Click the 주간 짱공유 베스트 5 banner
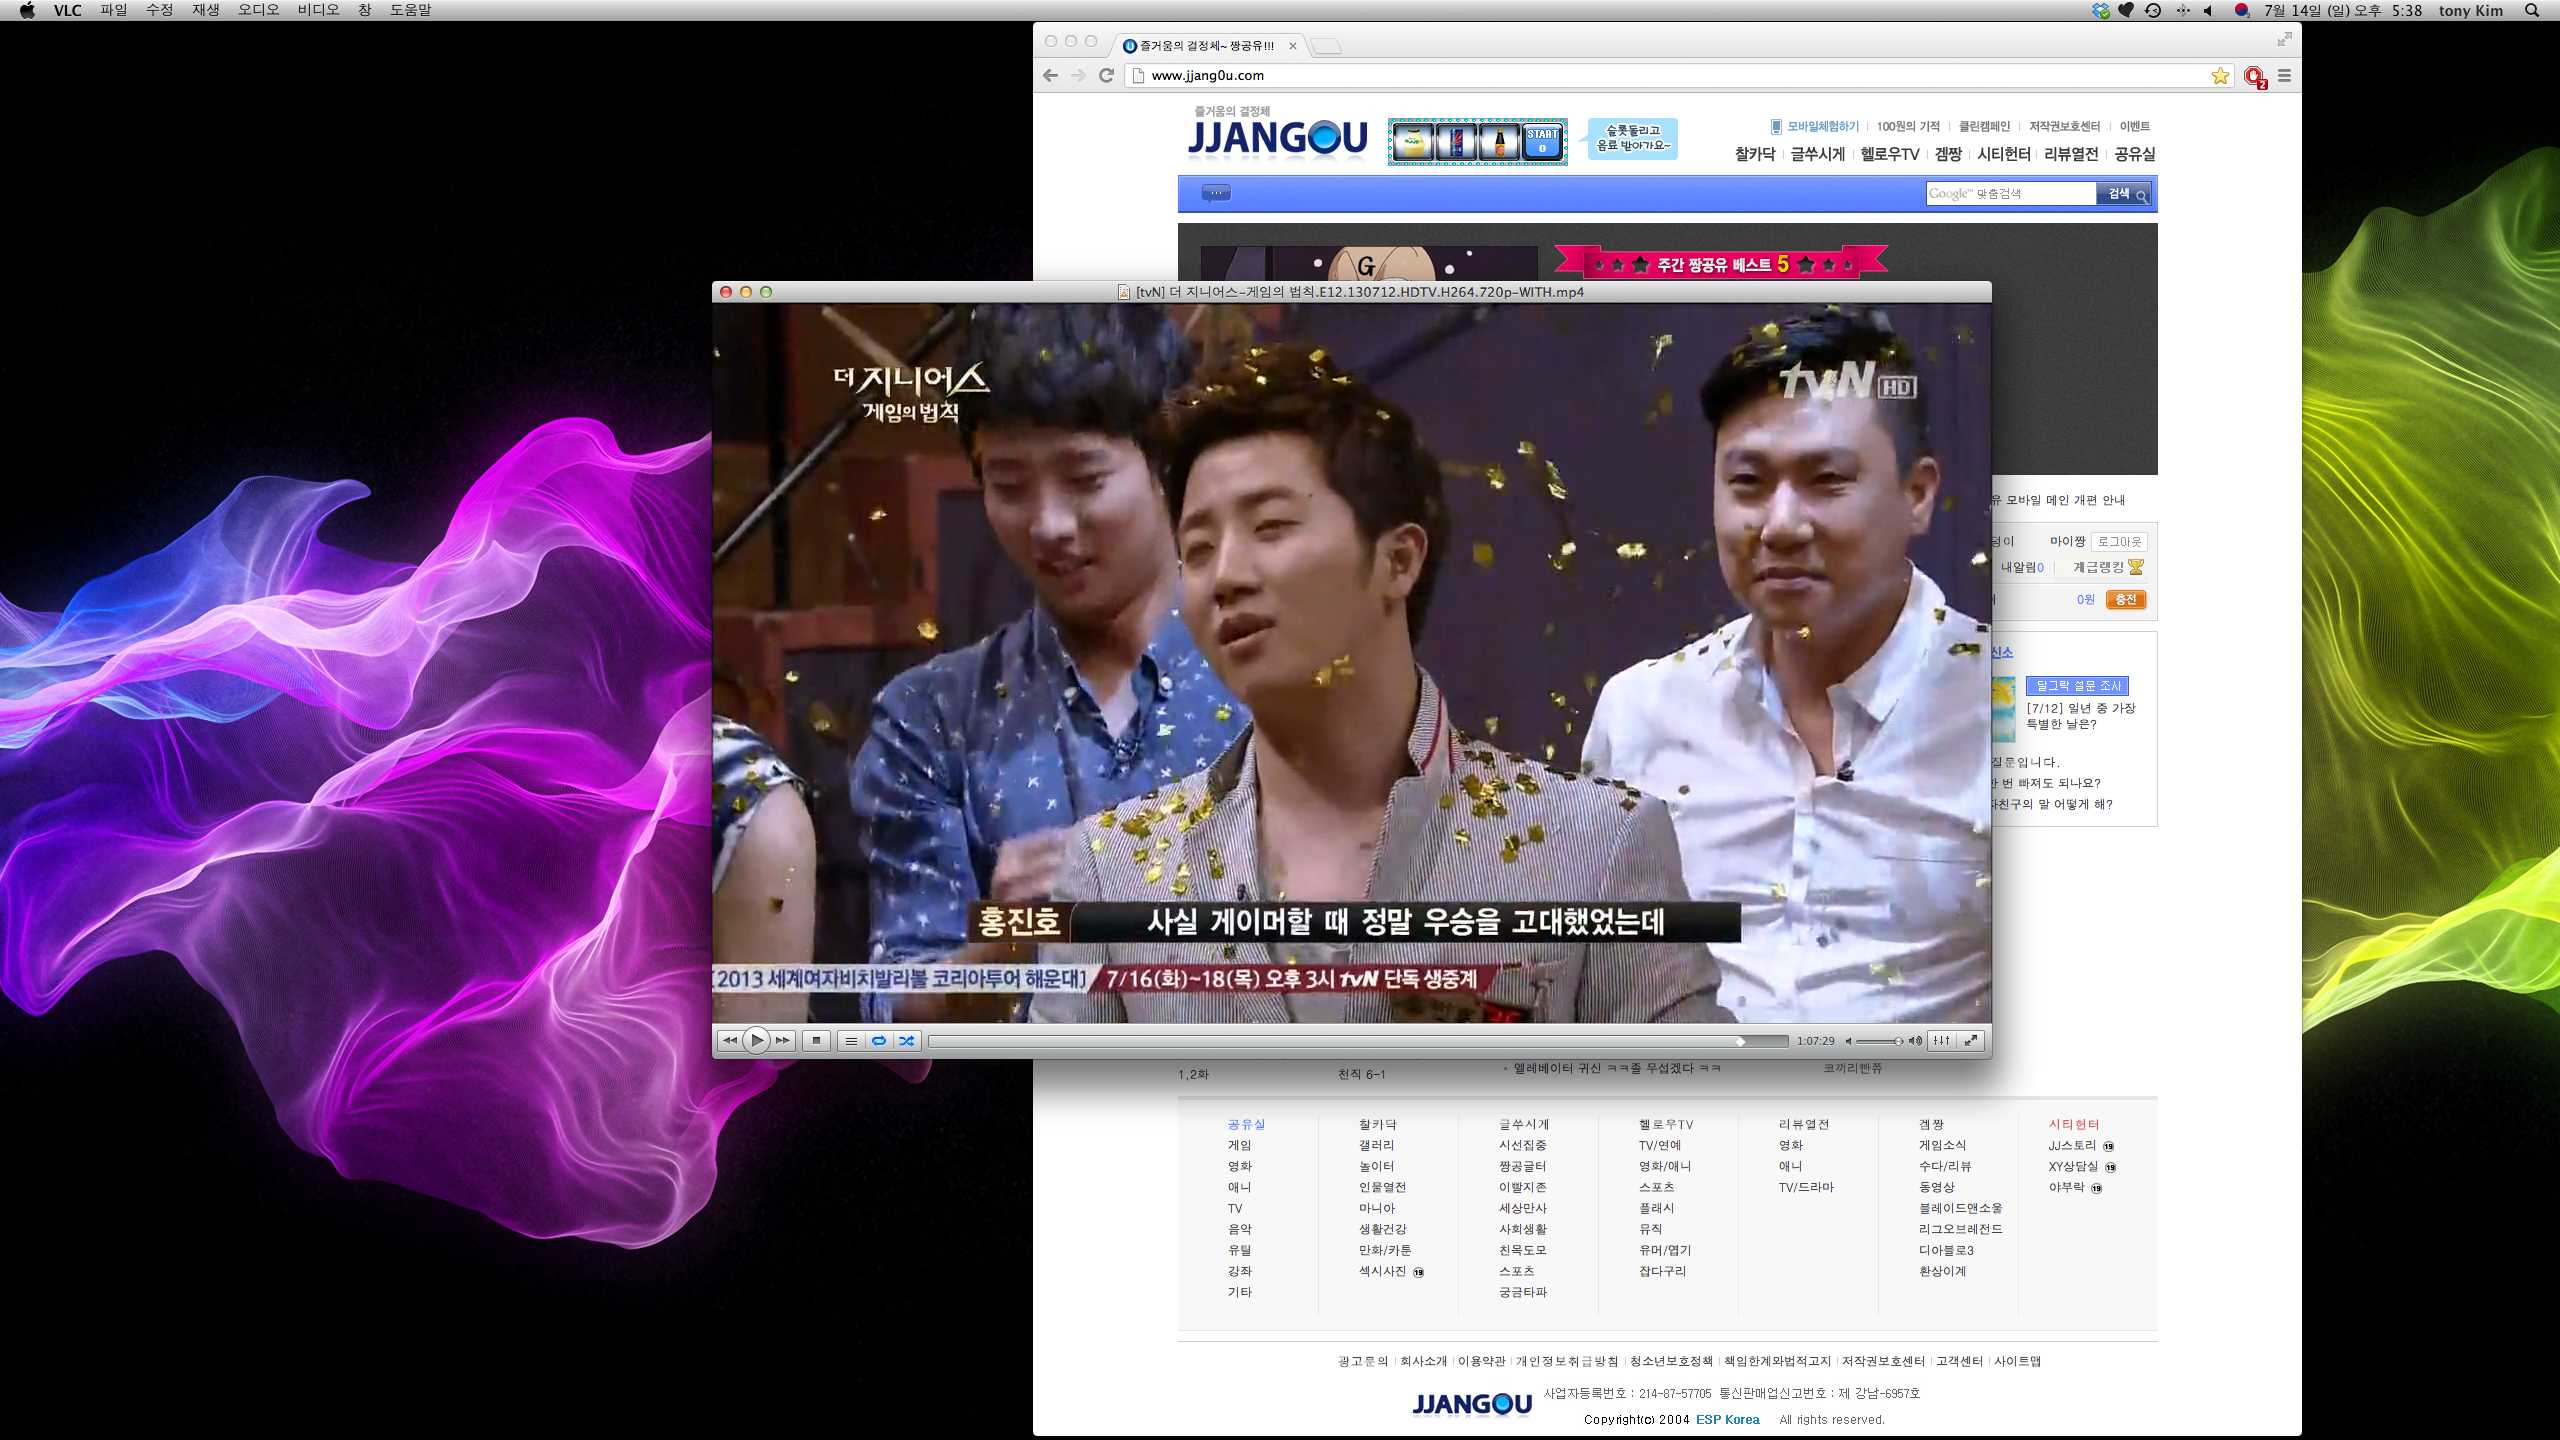 1720,264
